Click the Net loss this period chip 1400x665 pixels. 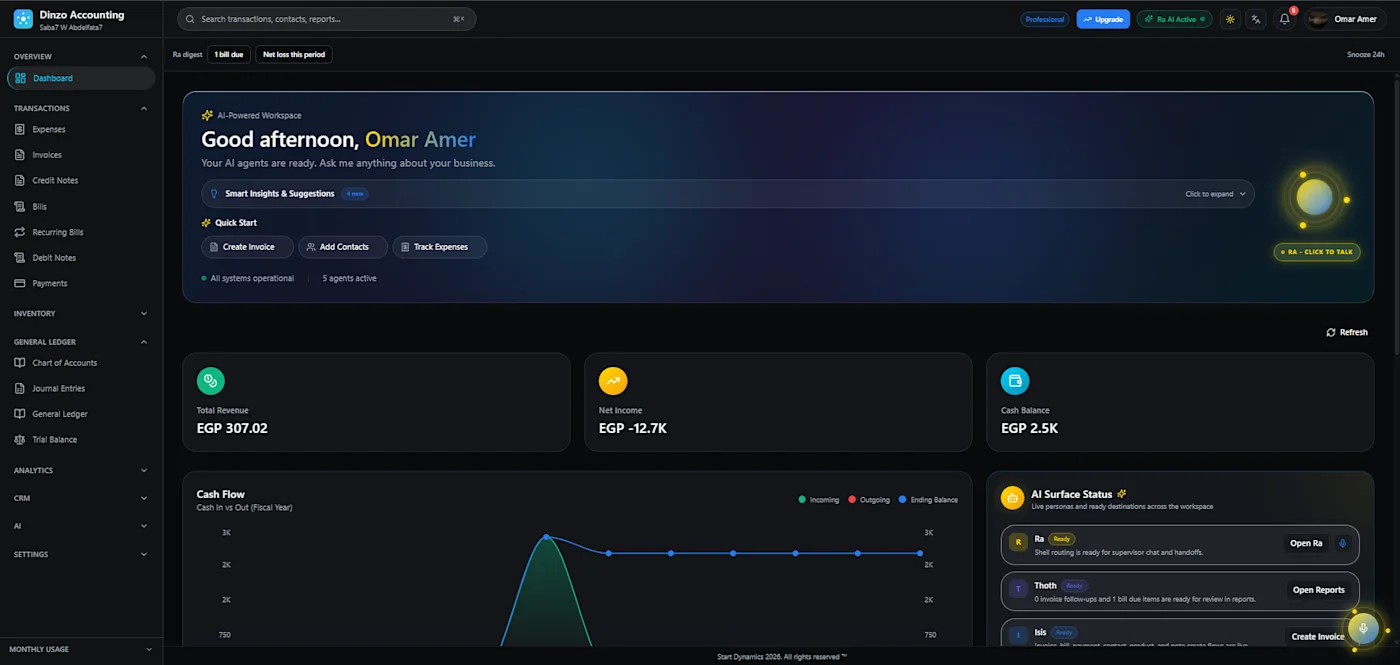[x=294, y=54]
